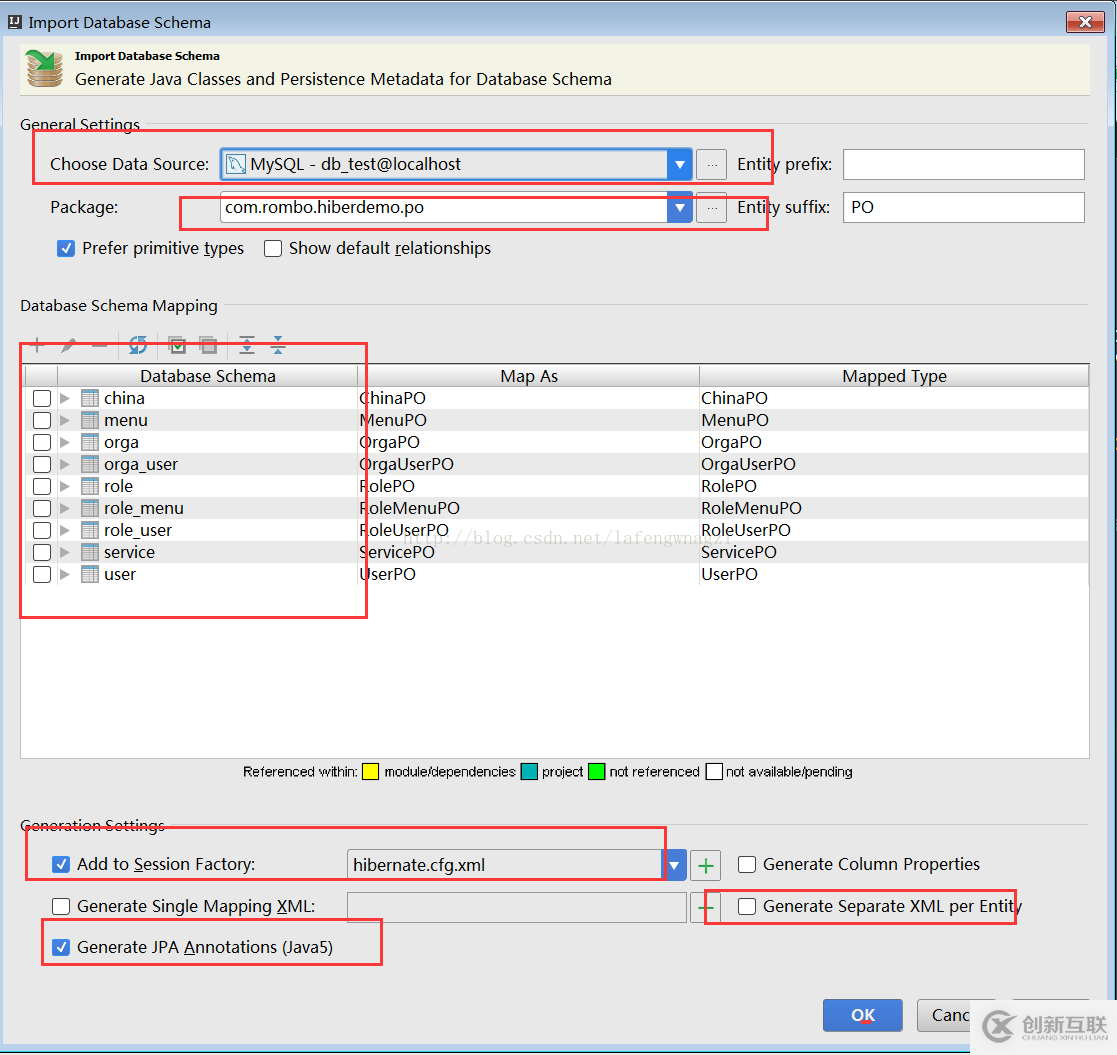The height and width of the screenshot is (1055, 1117).
Task: Expand the service table row
Action: tap(65, 552)
